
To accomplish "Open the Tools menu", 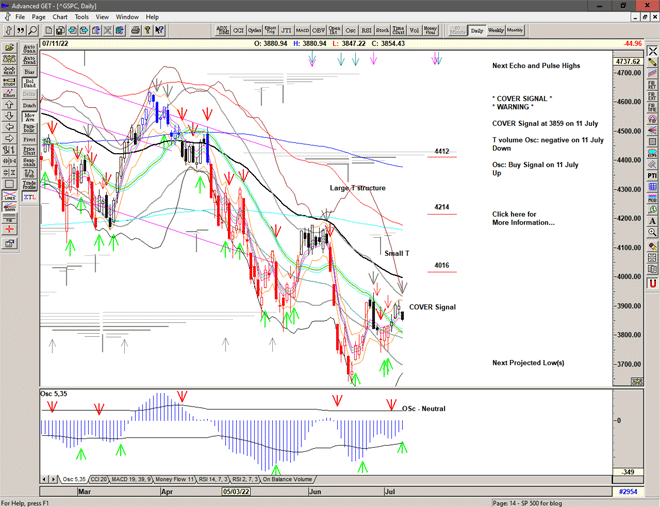I will 82,17.
